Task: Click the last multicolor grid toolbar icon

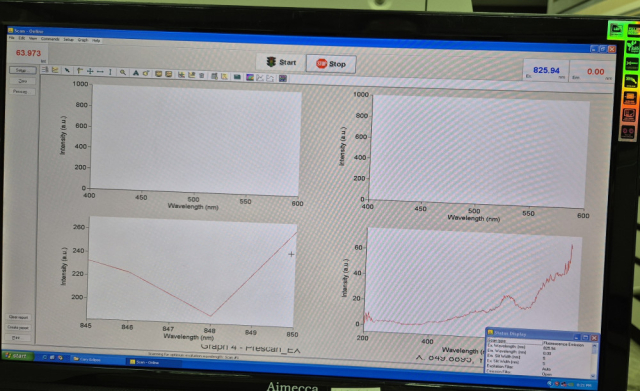Action: (x=283, y=78)
